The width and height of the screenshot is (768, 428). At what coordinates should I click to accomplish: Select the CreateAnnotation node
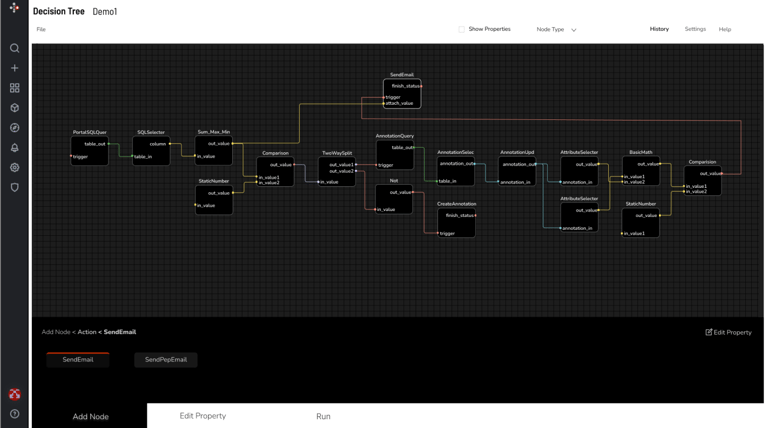click(456, 222)
